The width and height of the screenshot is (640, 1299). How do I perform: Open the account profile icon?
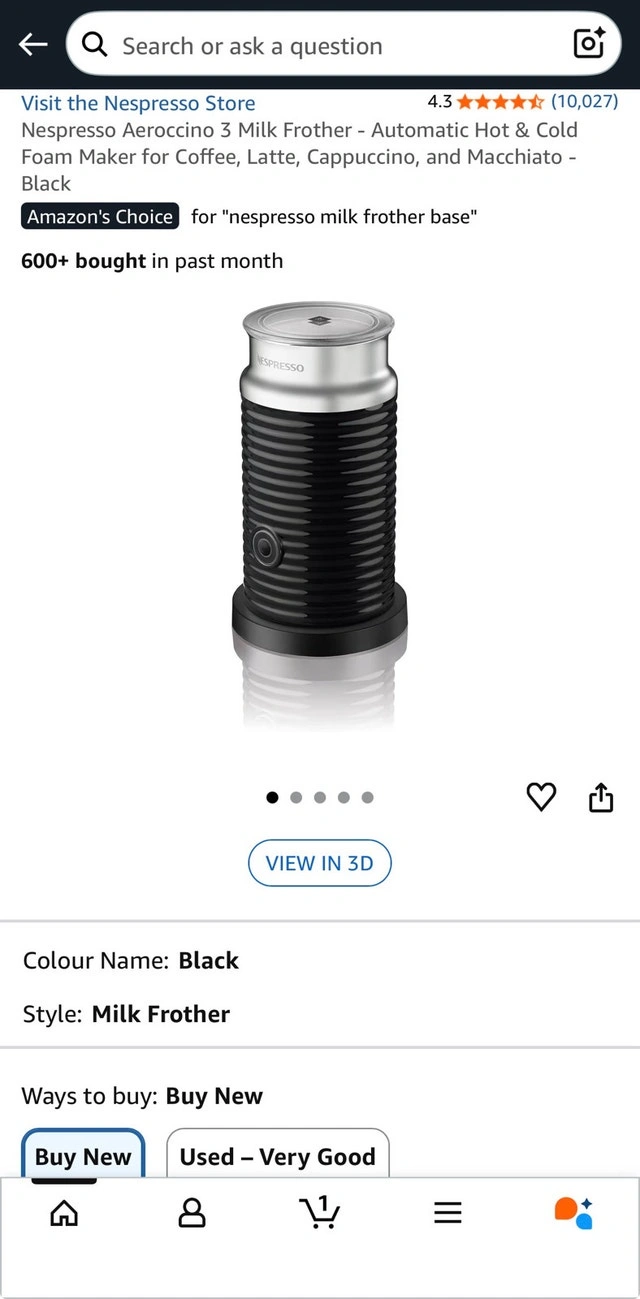tap(192, 1213)
